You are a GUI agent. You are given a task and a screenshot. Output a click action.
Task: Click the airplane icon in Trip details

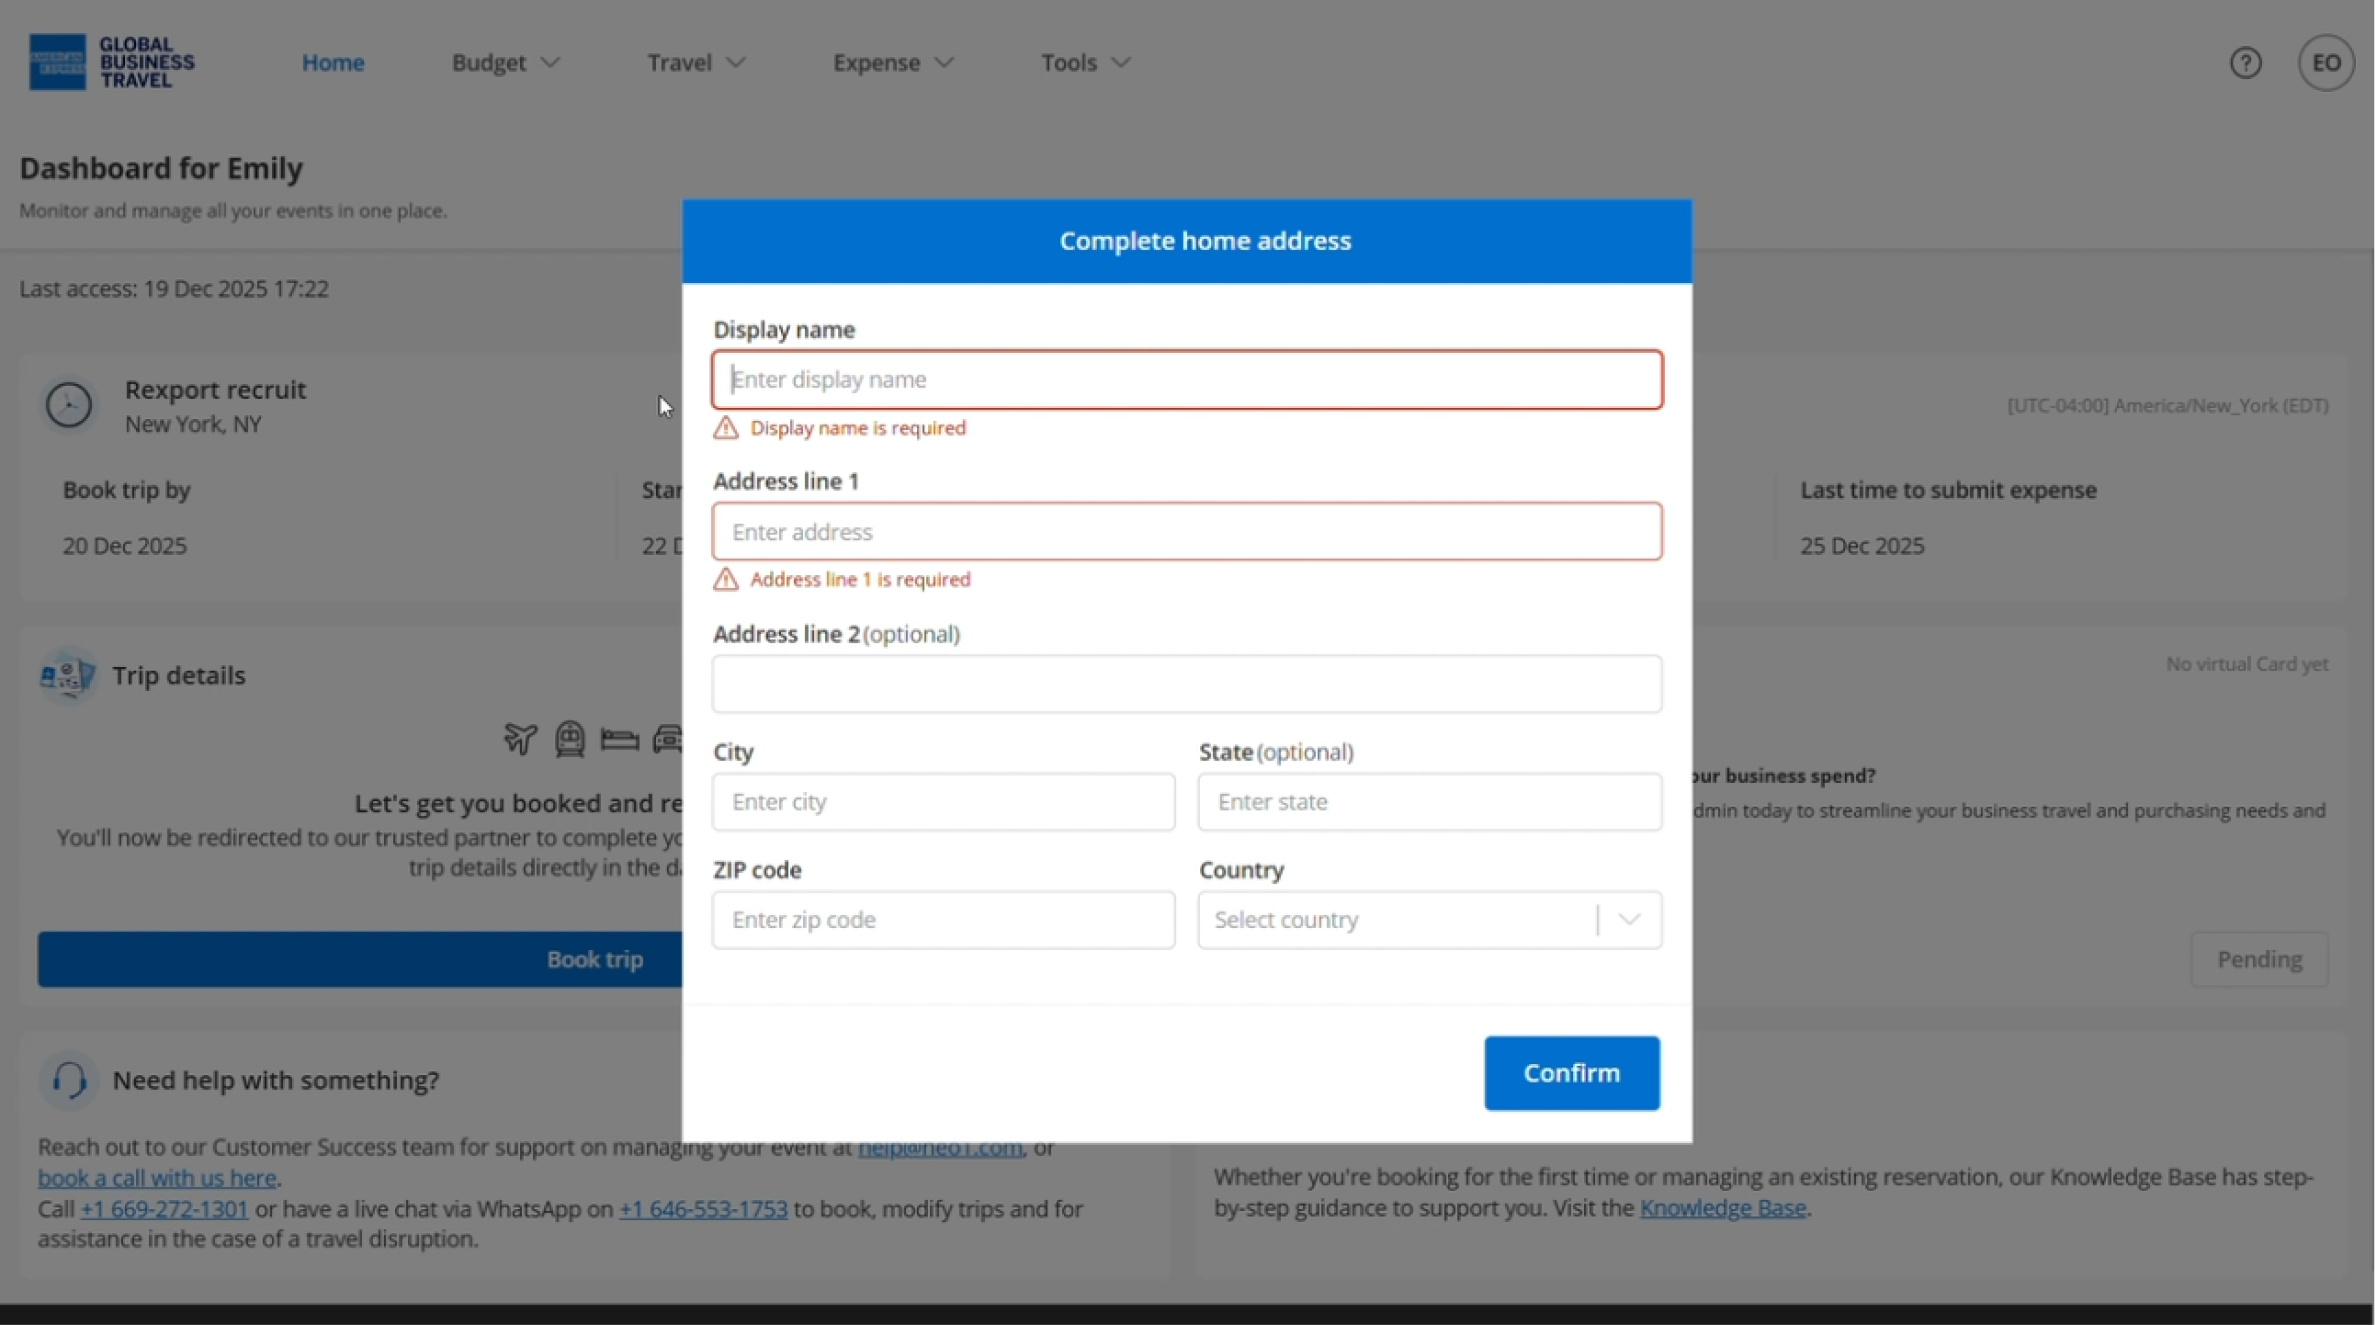[x=520, y=739]
